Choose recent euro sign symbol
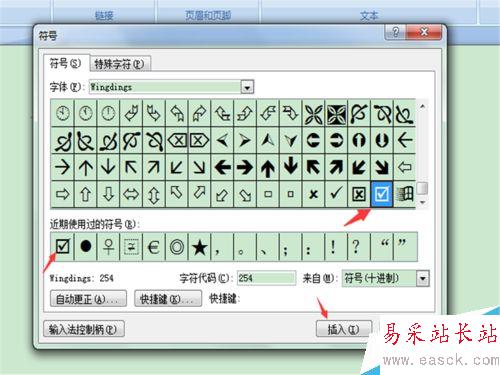This screenshot has width=500, height=375. pos(154,247)
